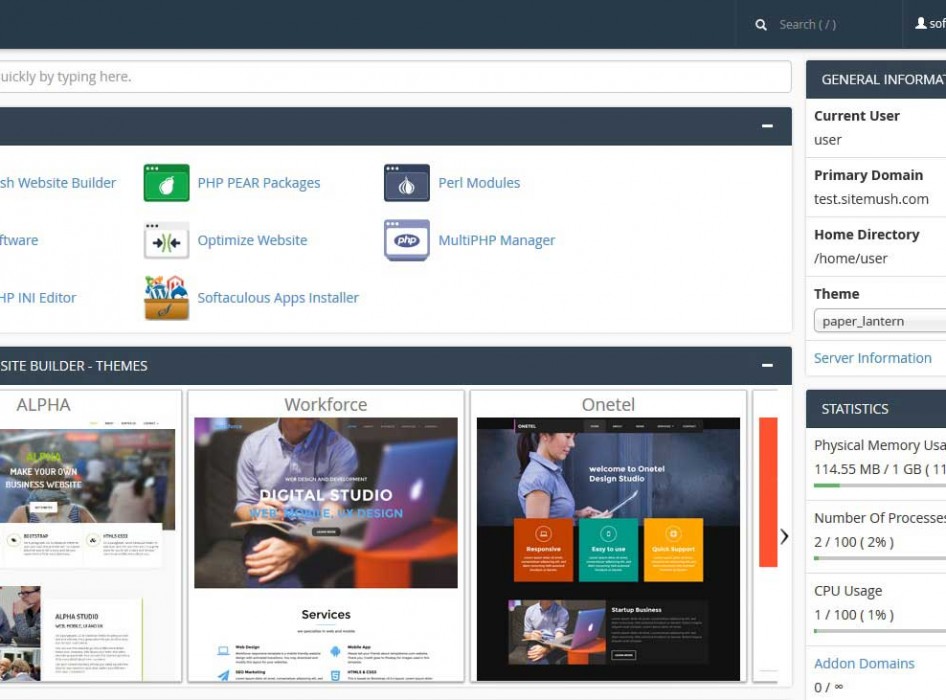946x700 pixels.
Task: Click the MultiPHP Manager php icon
Action: click(x=407, y=240)
